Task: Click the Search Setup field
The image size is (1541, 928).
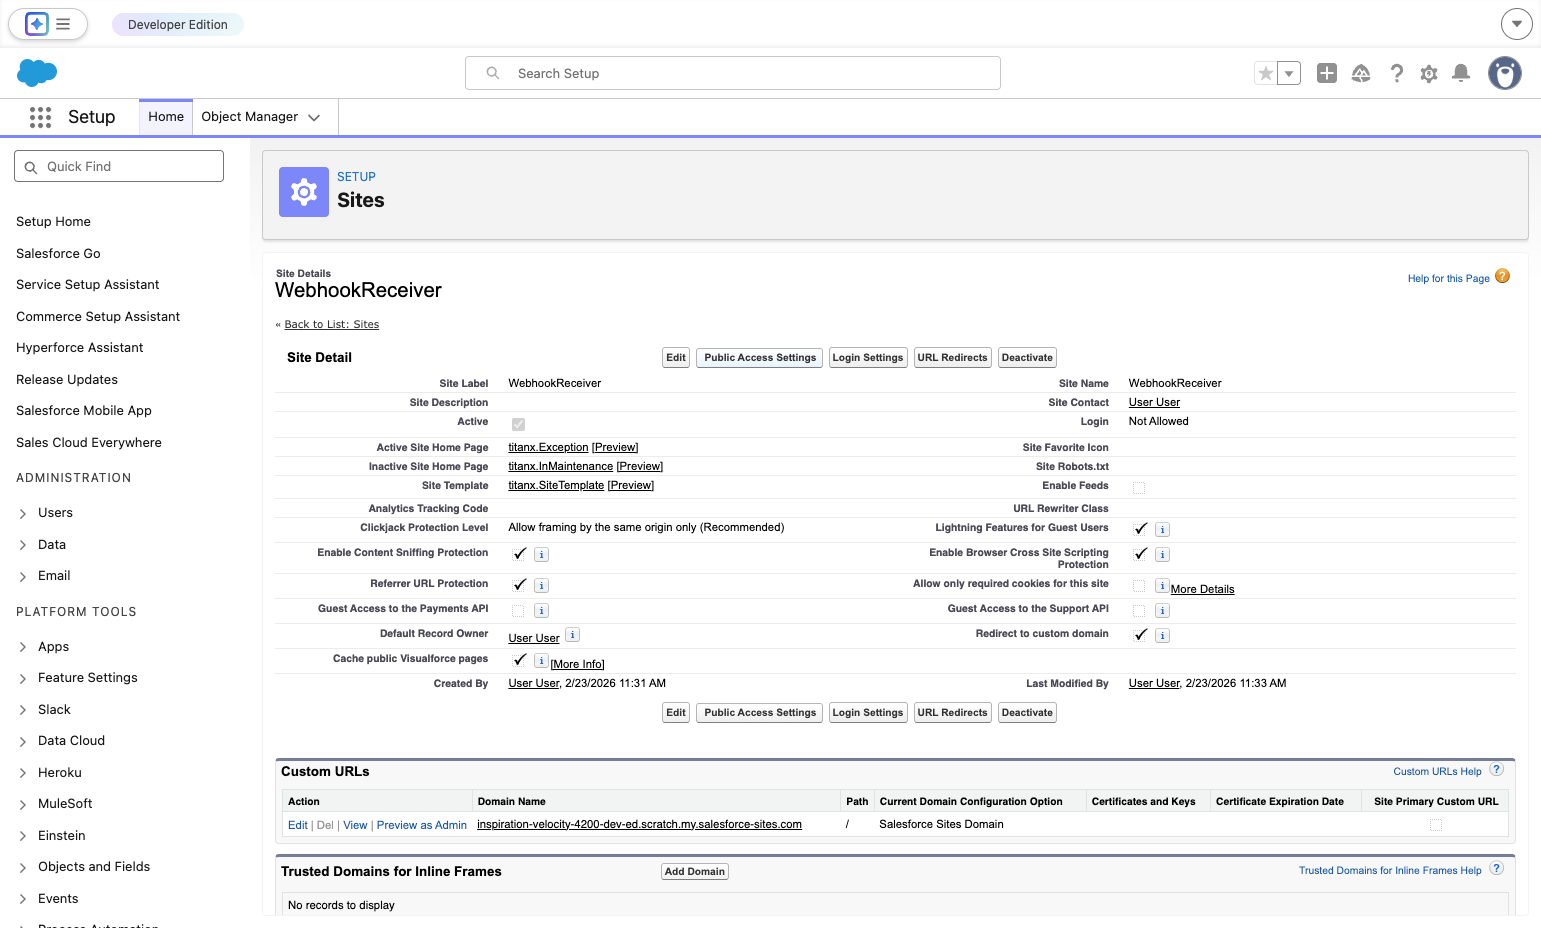Action: [733, 73]
